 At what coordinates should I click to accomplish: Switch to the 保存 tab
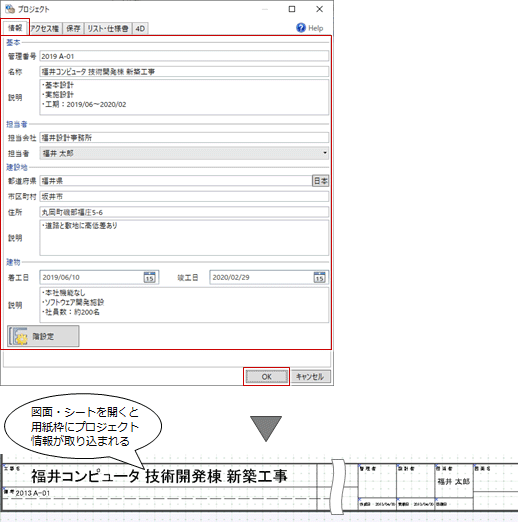click(x=73, y=29)
